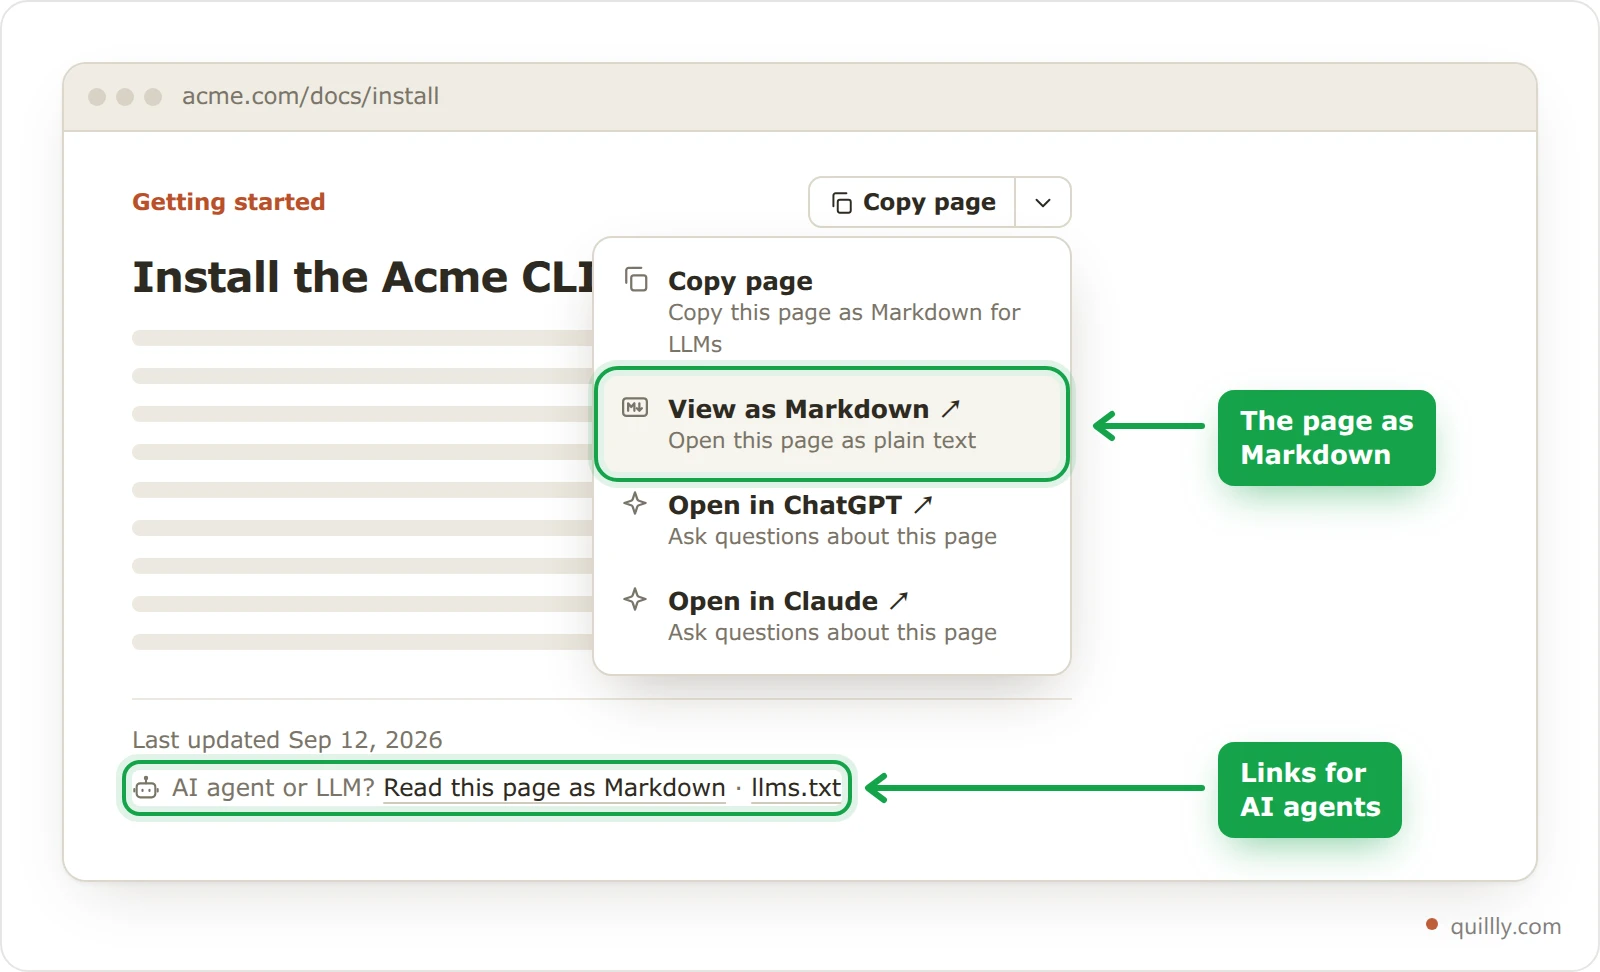Click external arrow icon after Open in ChatGPT
This screenshot has height=972, width=1600.
pyautogui.click(x=923, y=504)
